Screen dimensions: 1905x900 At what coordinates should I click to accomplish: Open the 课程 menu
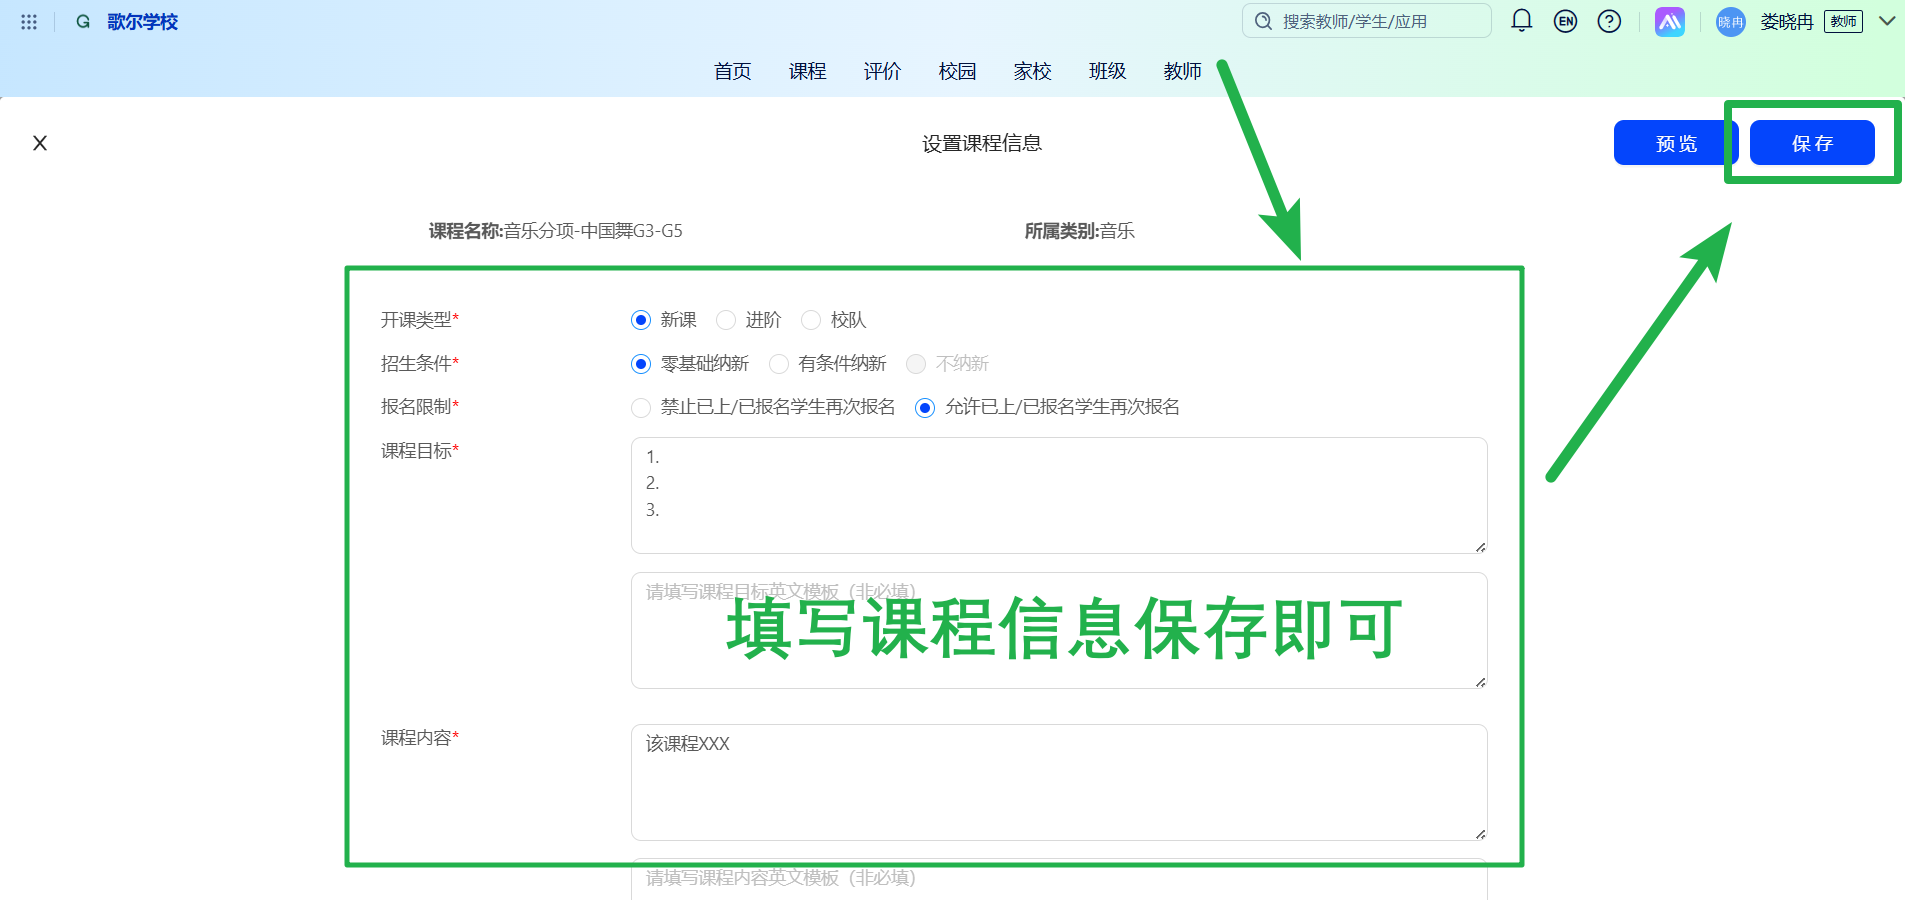[x=807, y=71]
